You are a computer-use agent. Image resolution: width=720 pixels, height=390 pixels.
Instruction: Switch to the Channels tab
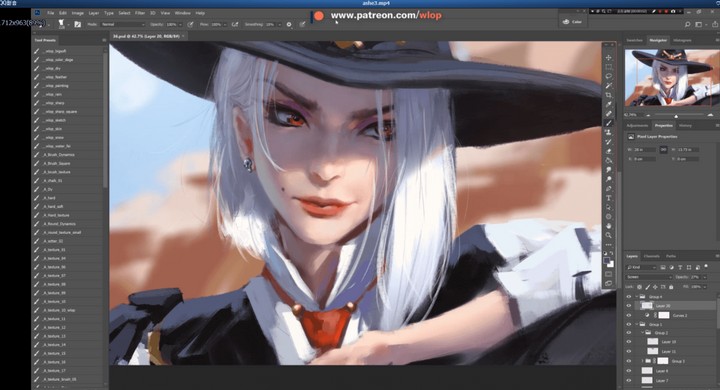[x=652, y=256]
